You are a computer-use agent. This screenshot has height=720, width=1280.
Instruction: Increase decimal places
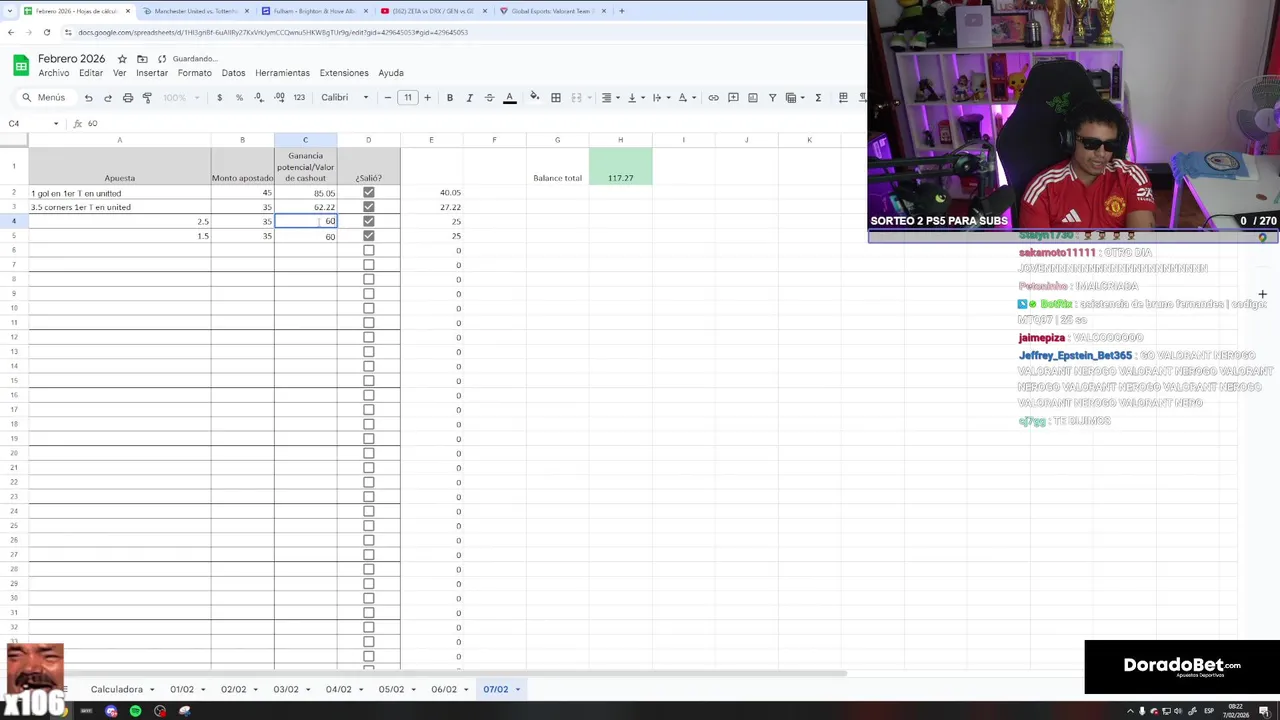pyautogui.click(x=278, y=97)
